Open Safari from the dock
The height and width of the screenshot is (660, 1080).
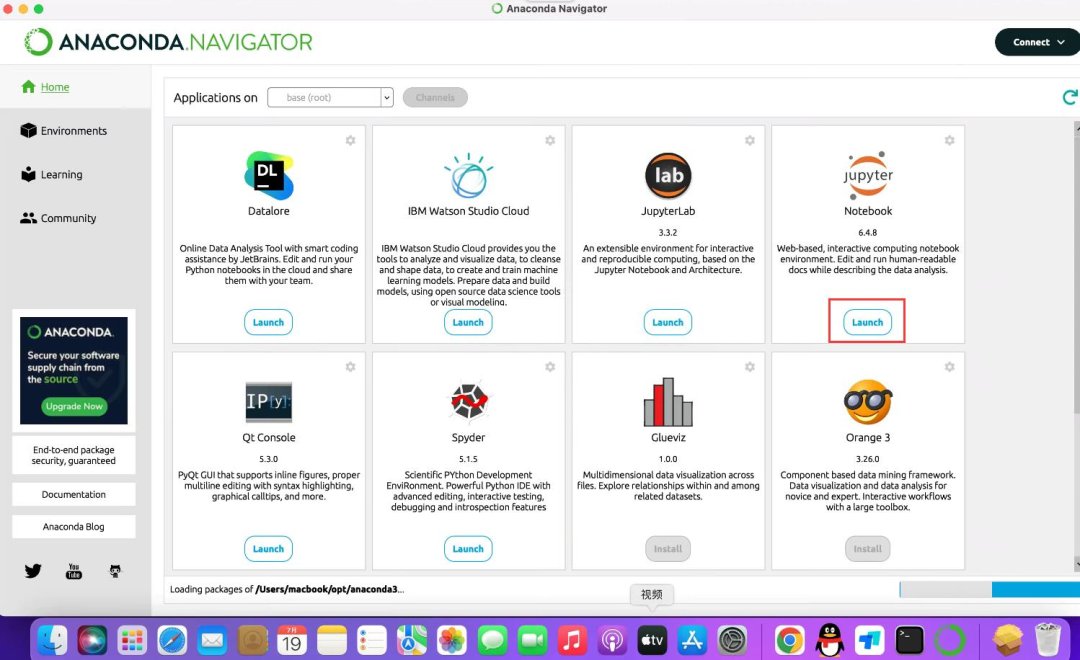pyautogui.click(x=172, y=640)
